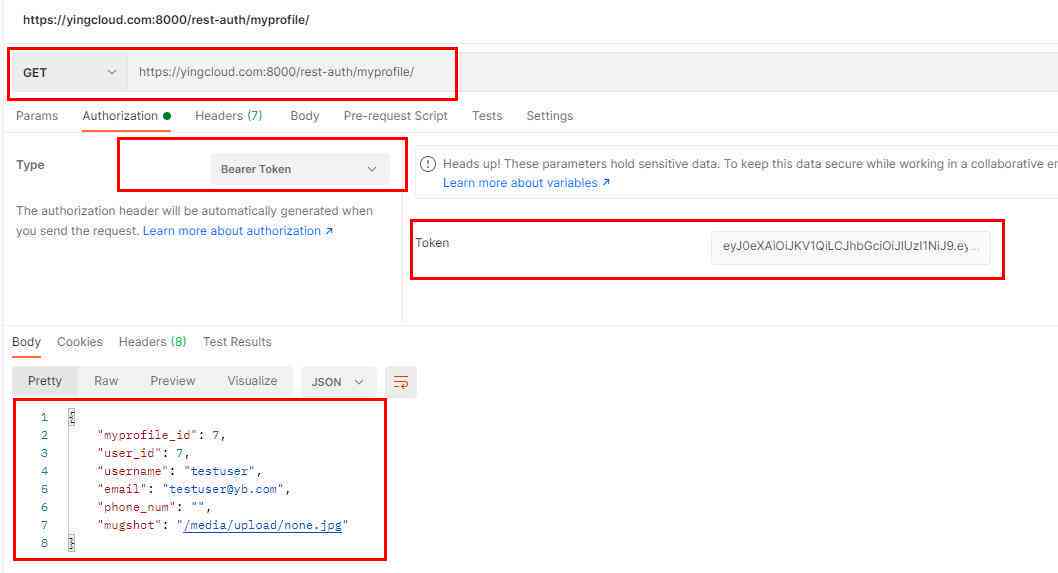Image resolution: width=1058 pixels, height=573 pixels.
Task: Toggle the response line wrap icon
Action: [401, 382]
